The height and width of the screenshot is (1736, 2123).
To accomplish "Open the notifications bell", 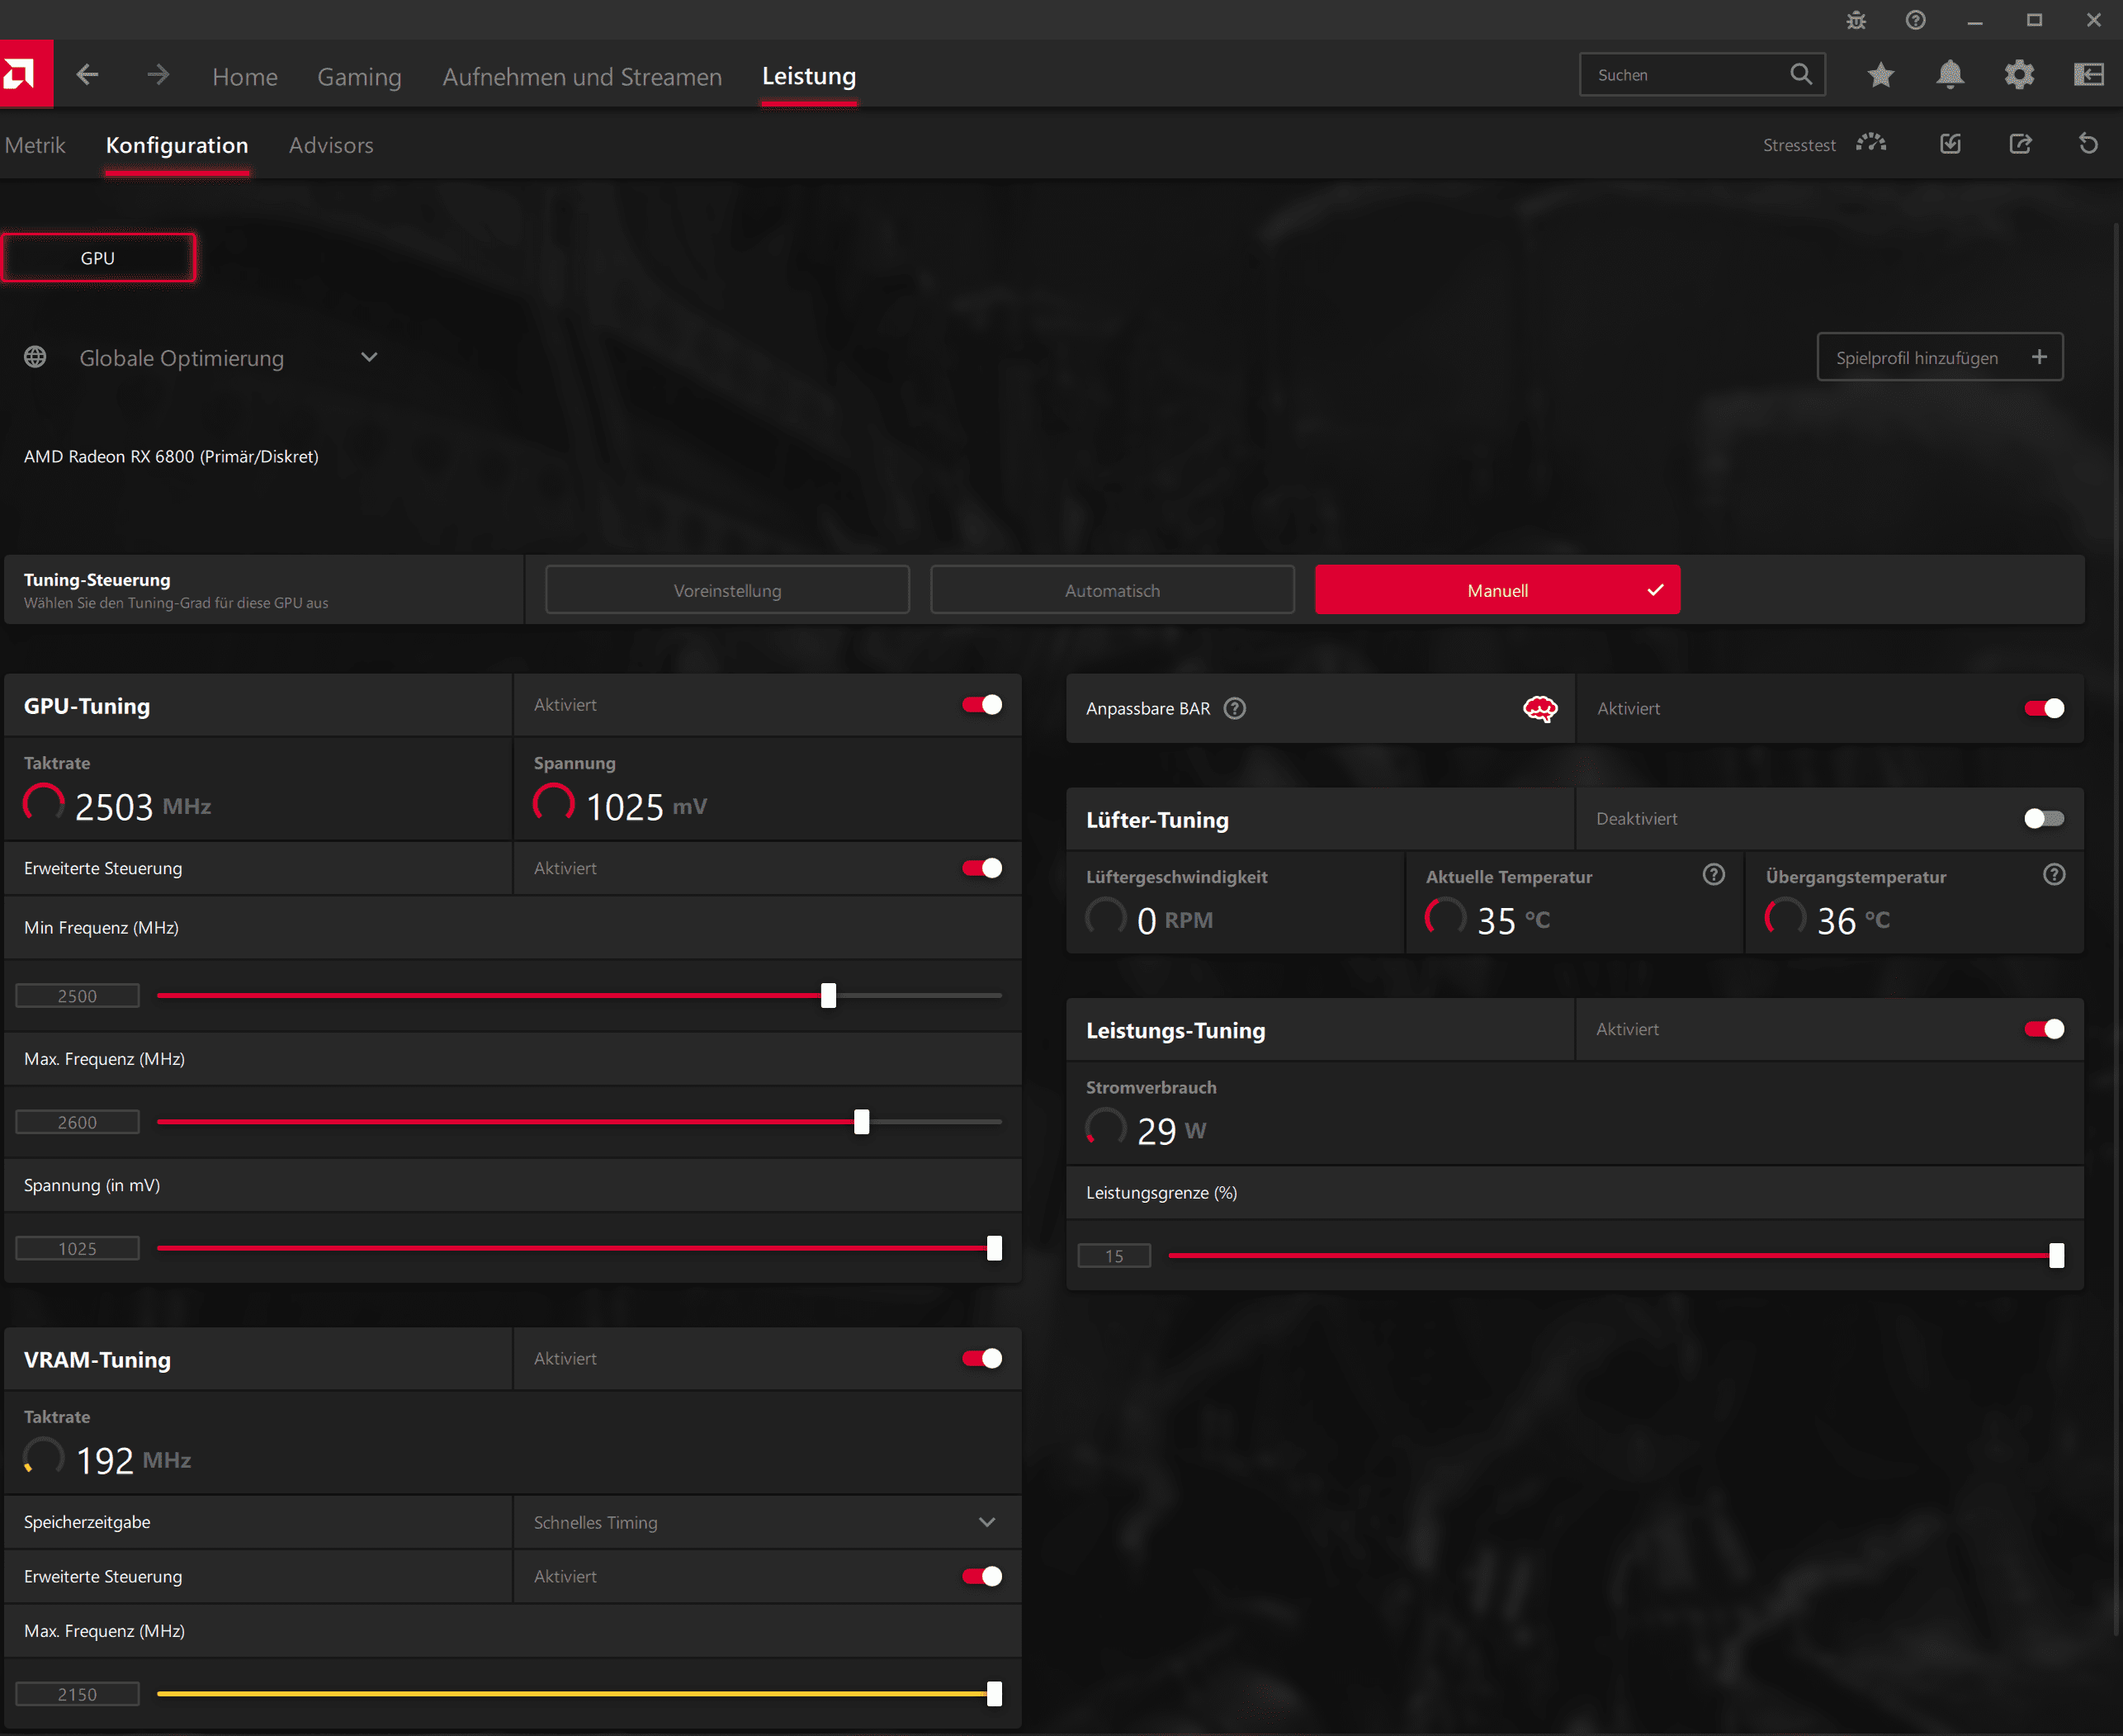I will click(1949, 75).
